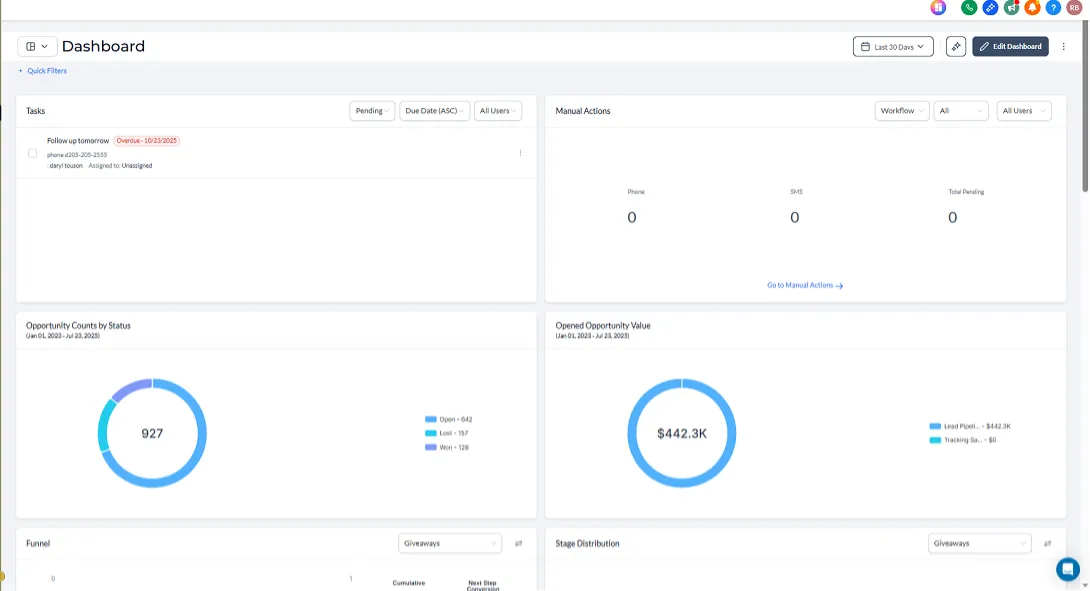1090x591 pixels.
Task: Toggle the Won series in status legend
Action: [447, 447]
